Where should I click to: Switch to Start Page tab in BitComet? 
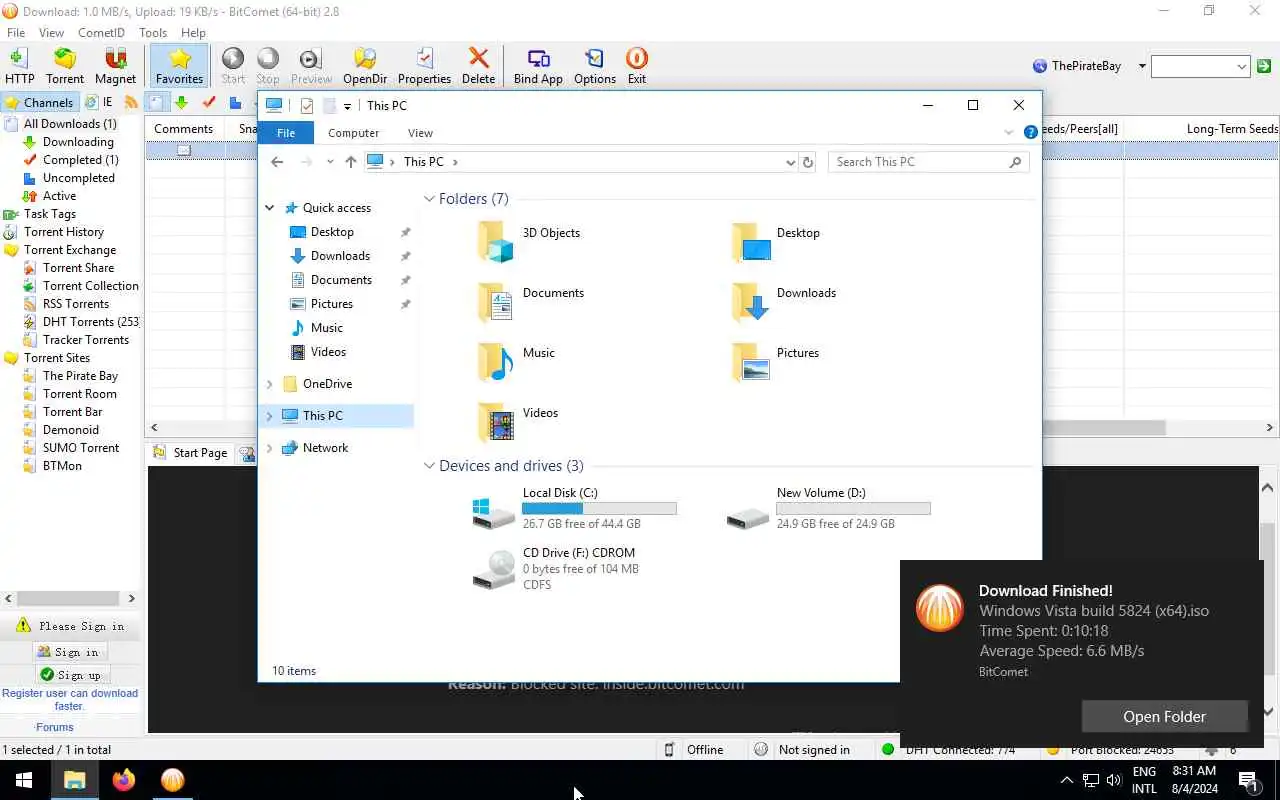click(x=191, y=453)
